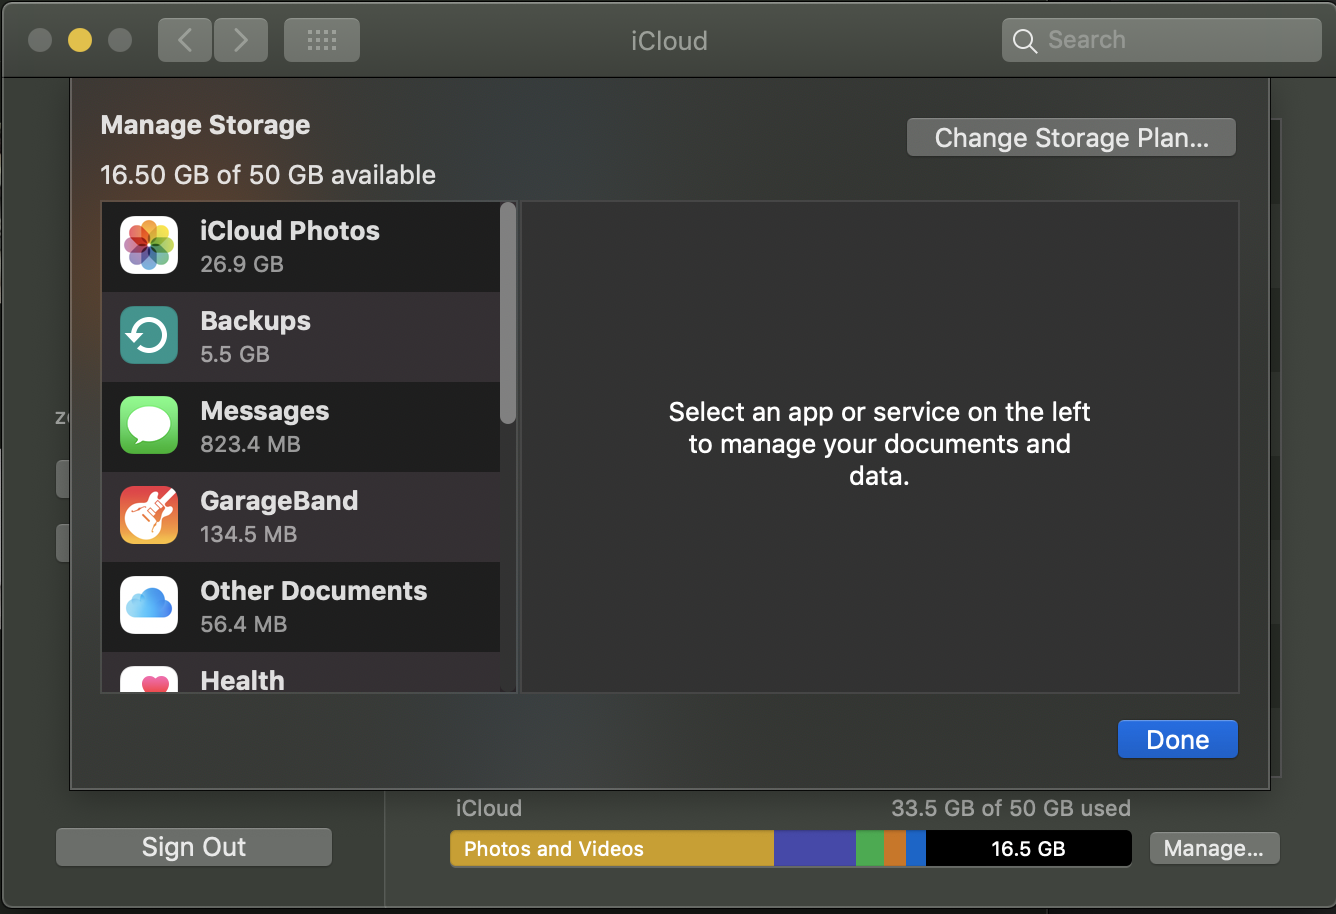Click the "Manage Storage" heading
This screenshot has height=914, width=1336.
(x=205, y=125)
